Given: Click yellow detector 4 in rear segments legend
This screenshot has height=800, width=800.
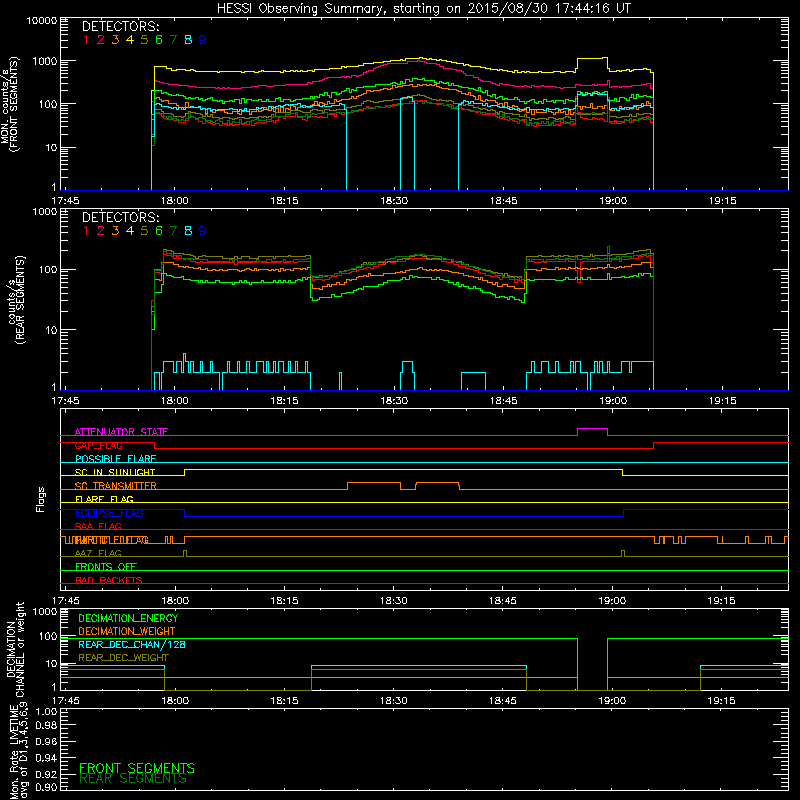Looking at the screenshot, I should (x=130, y=231).
